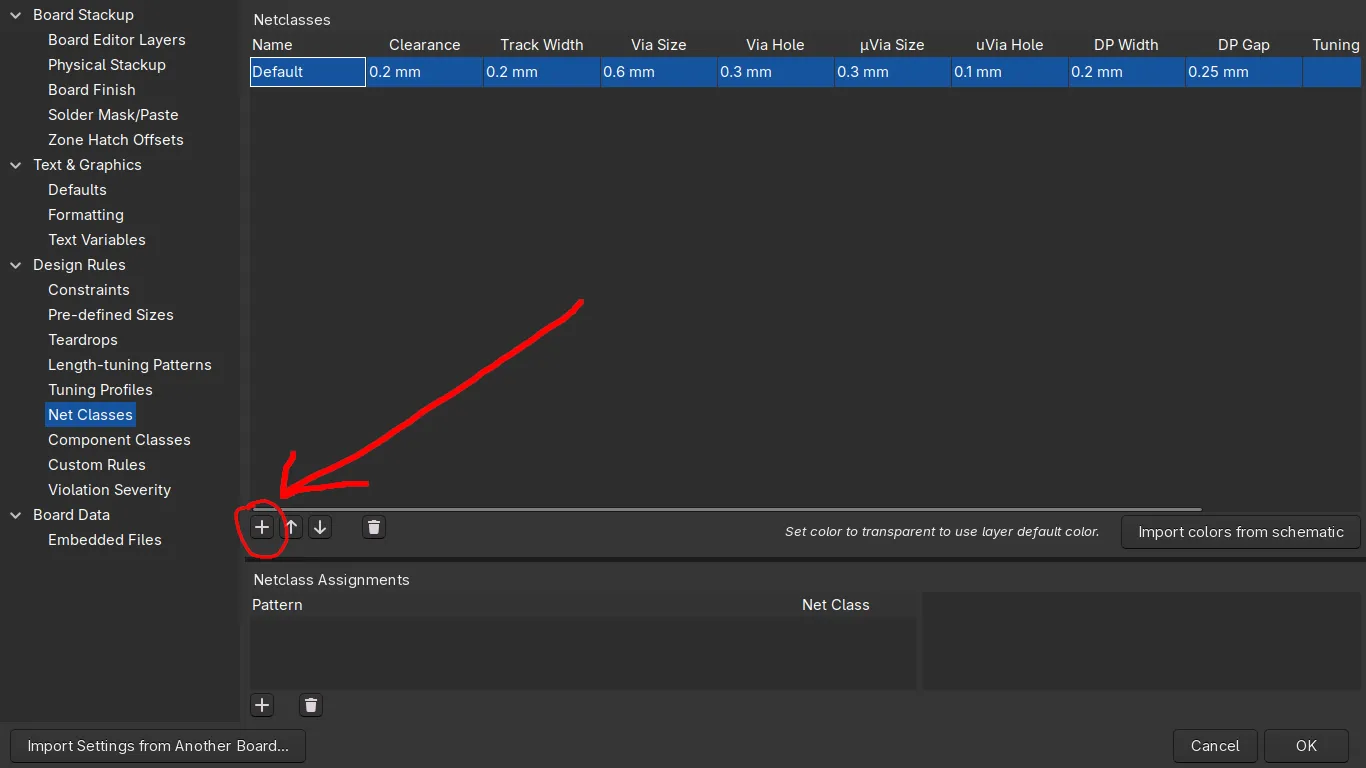Image resolution: width=1366 pixels, height=768 pixels.
Task: Collapse the Design Rules section
Action: [15, 265]
